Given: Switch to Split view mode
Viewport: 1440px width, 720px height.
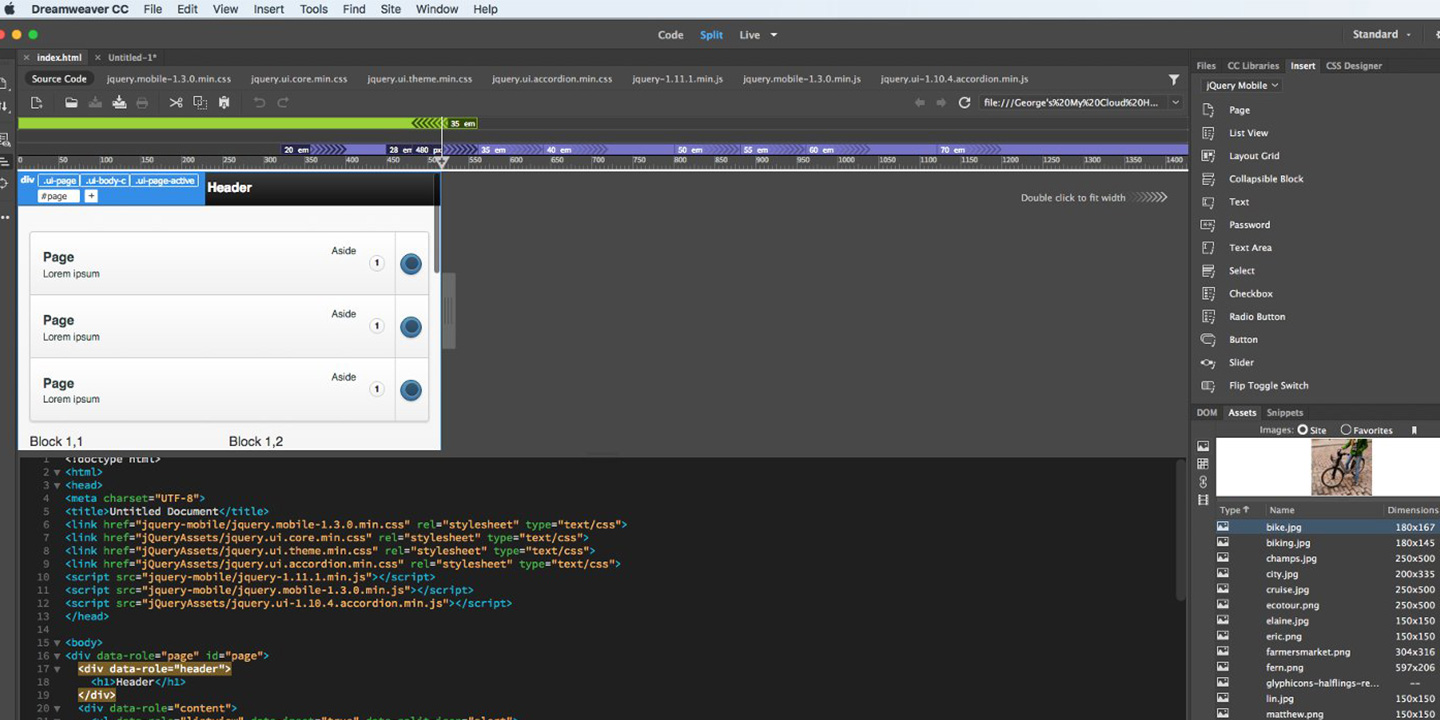Looking at the screenshot, I should point(711,34).
